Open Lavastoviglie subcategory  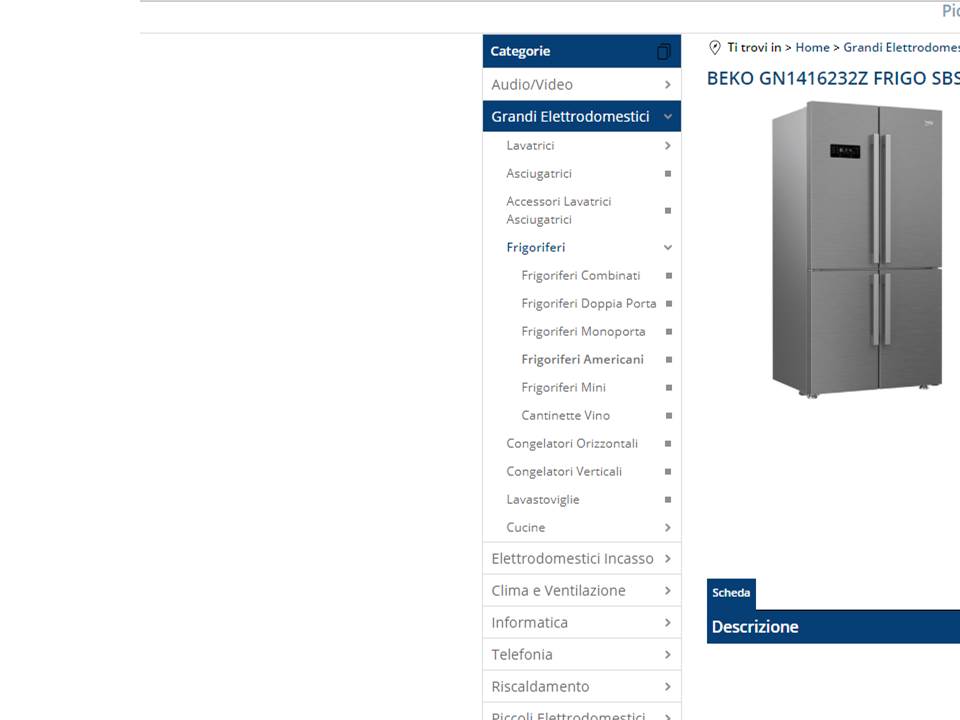[x=543, y=500]
